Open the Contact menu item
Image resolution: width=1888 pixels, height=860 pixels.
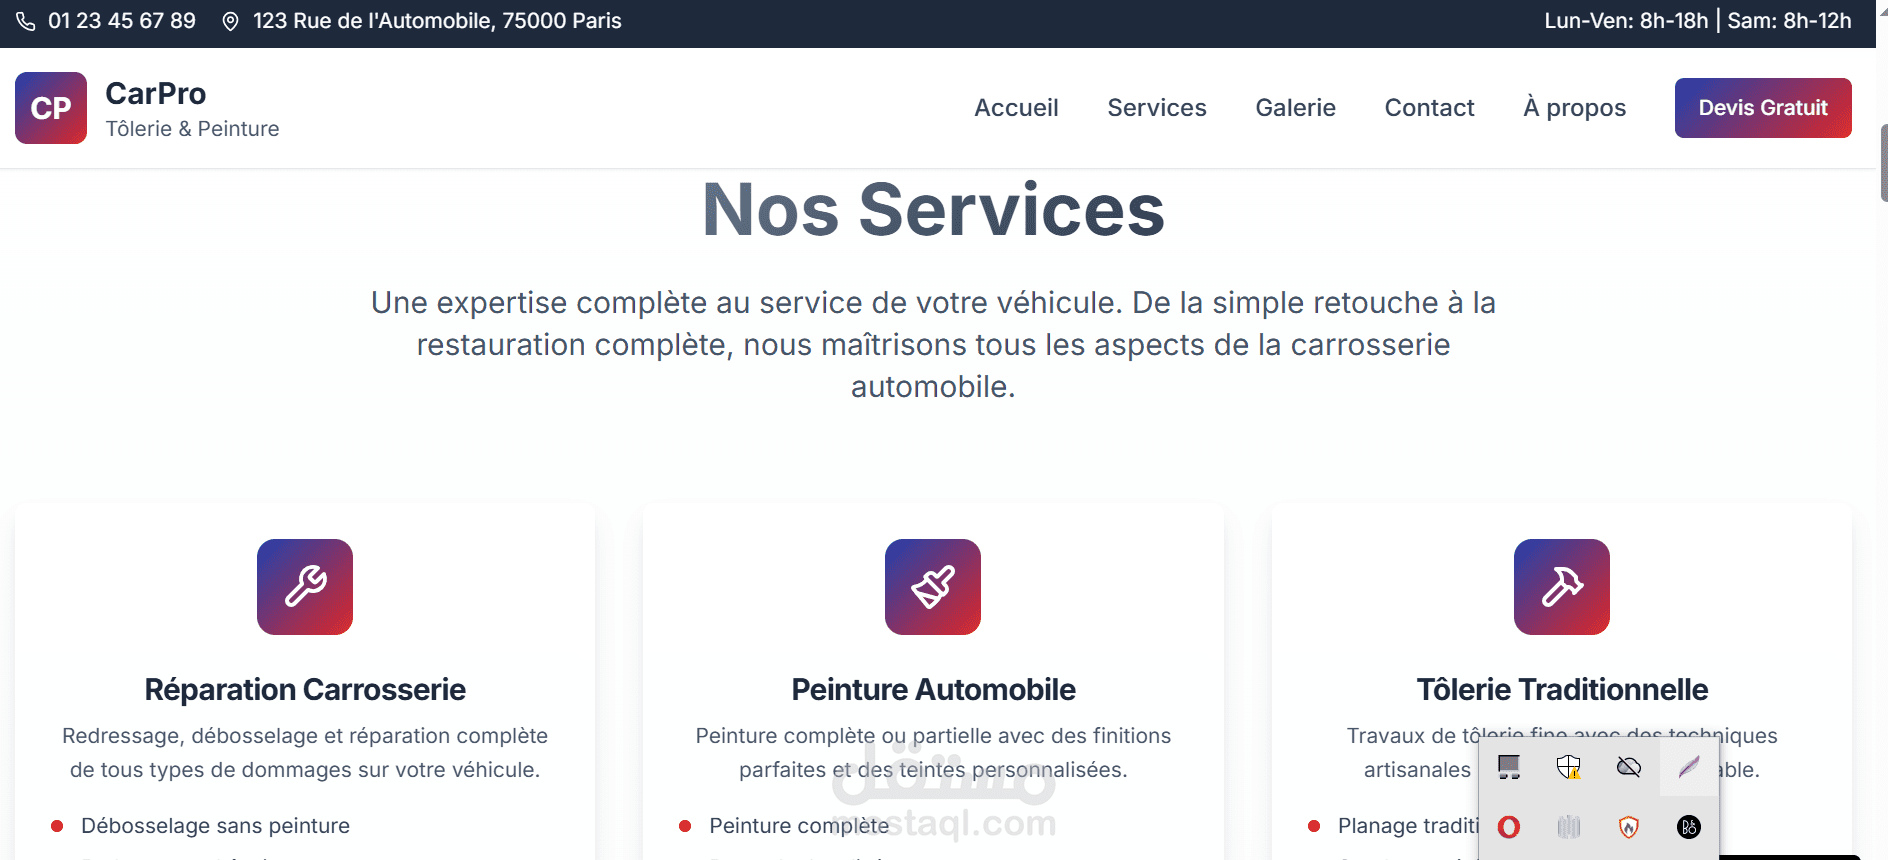tap(1429, 108)
